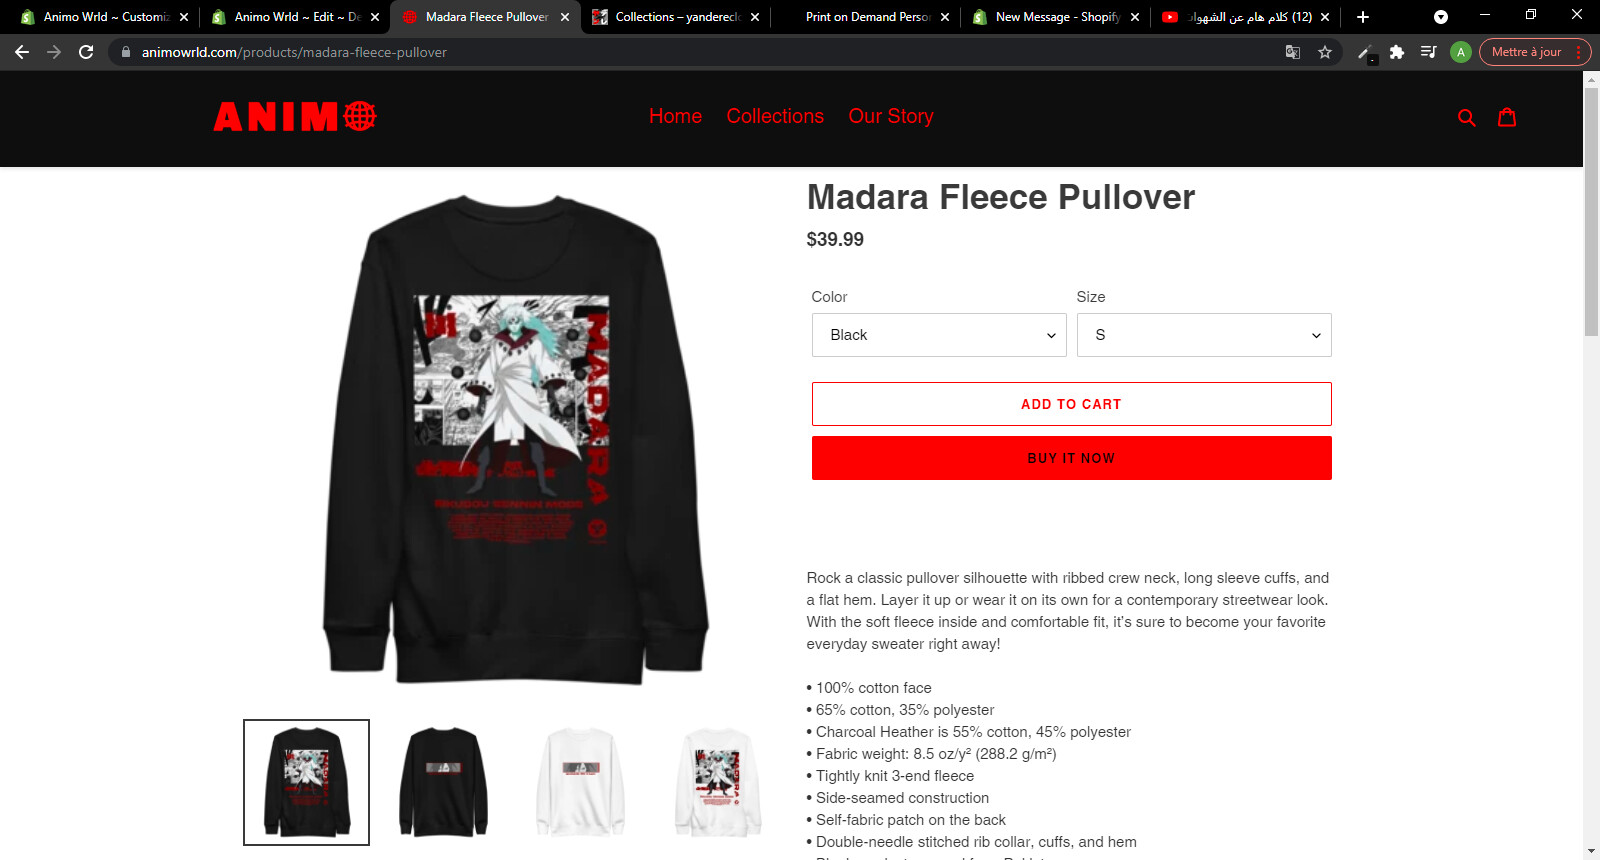This screenshot has height=860, width=1600.
Task: Open a new tab with the plus icon
Action: (1363, 17)
